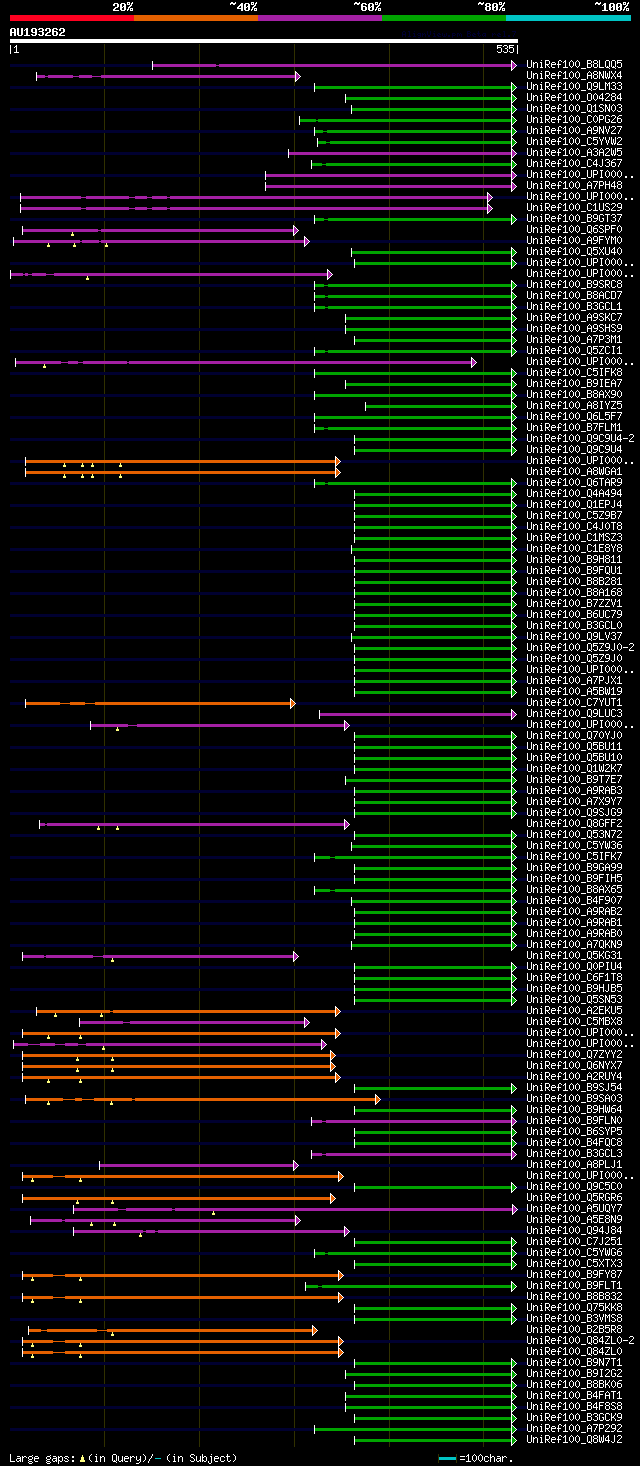Viewport: 640px width, 1466px height.
Task: Click the label UniRef100_A7P3M1
Action: [574, 340]
